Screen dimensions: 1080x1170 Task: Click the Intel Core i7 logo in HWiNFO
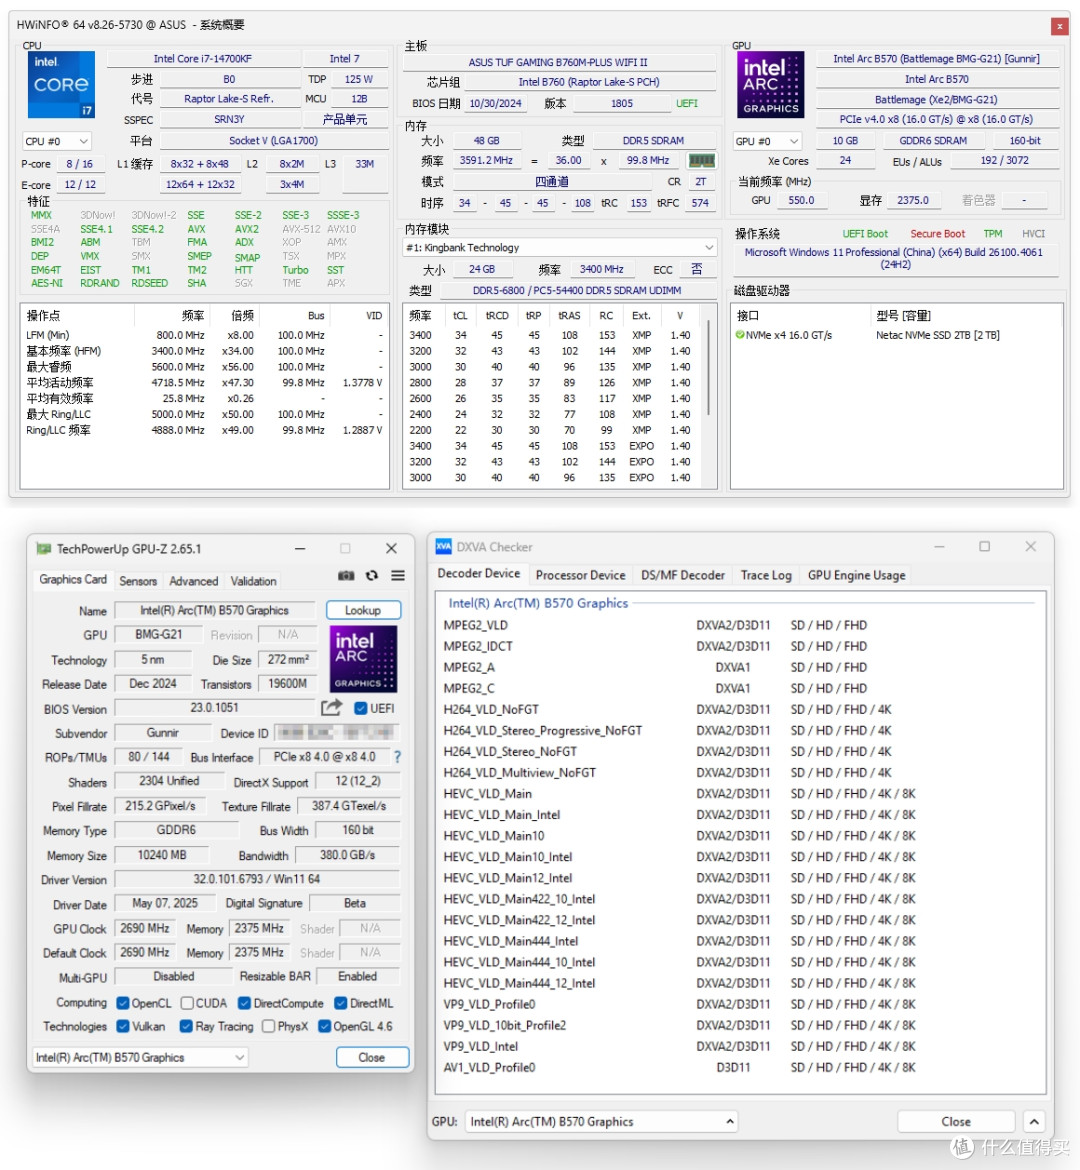(61, 84)
